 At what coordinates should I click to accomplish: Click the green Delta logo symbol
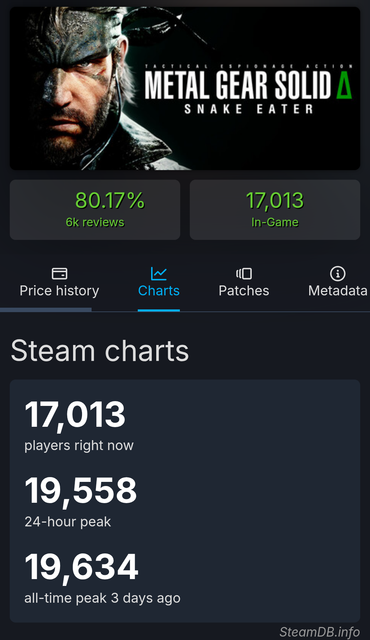point(344,86)
